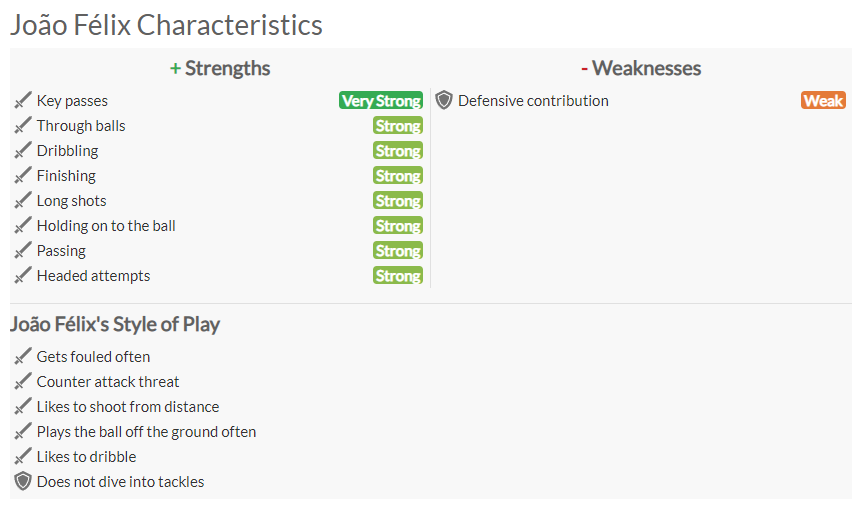Click the sword icon next to Dribbling

[23, 150]
